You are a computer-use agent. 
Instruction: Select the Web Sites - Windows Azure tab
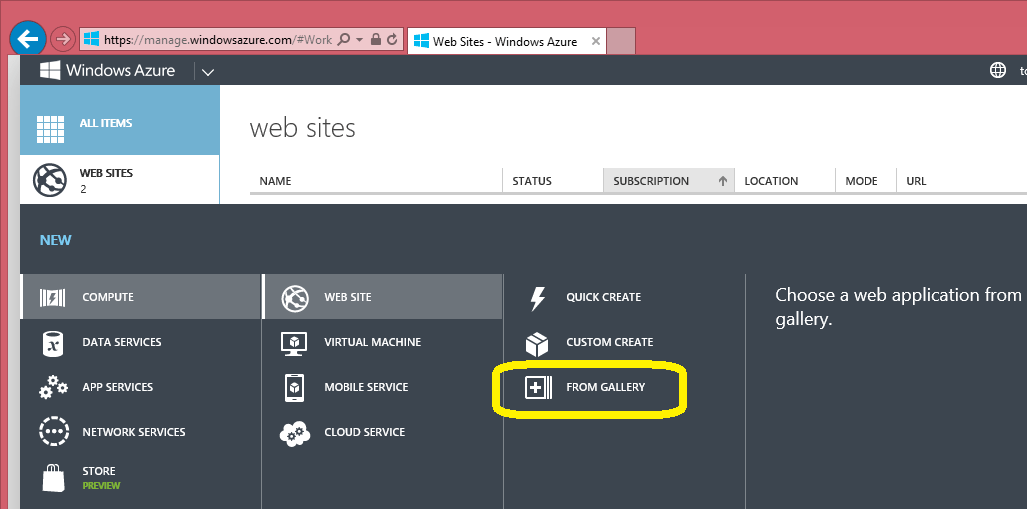click(x=507, y=41)
